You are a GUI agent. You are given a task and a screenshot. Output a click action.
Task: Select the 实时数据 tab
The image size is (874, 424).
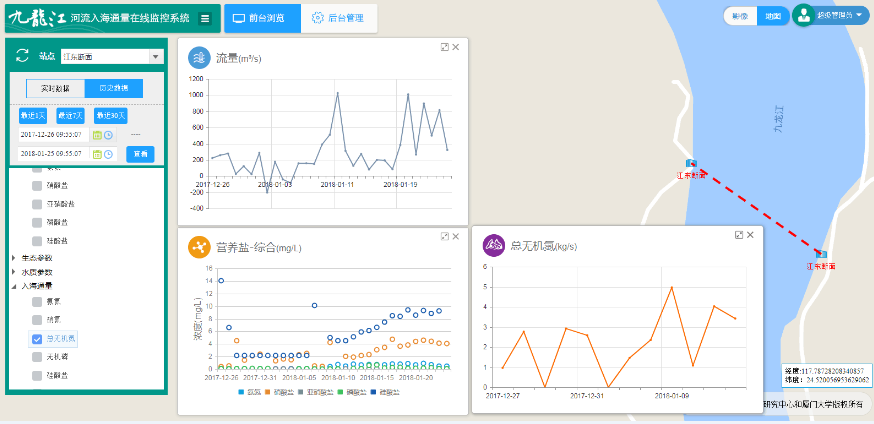[55, 89]
